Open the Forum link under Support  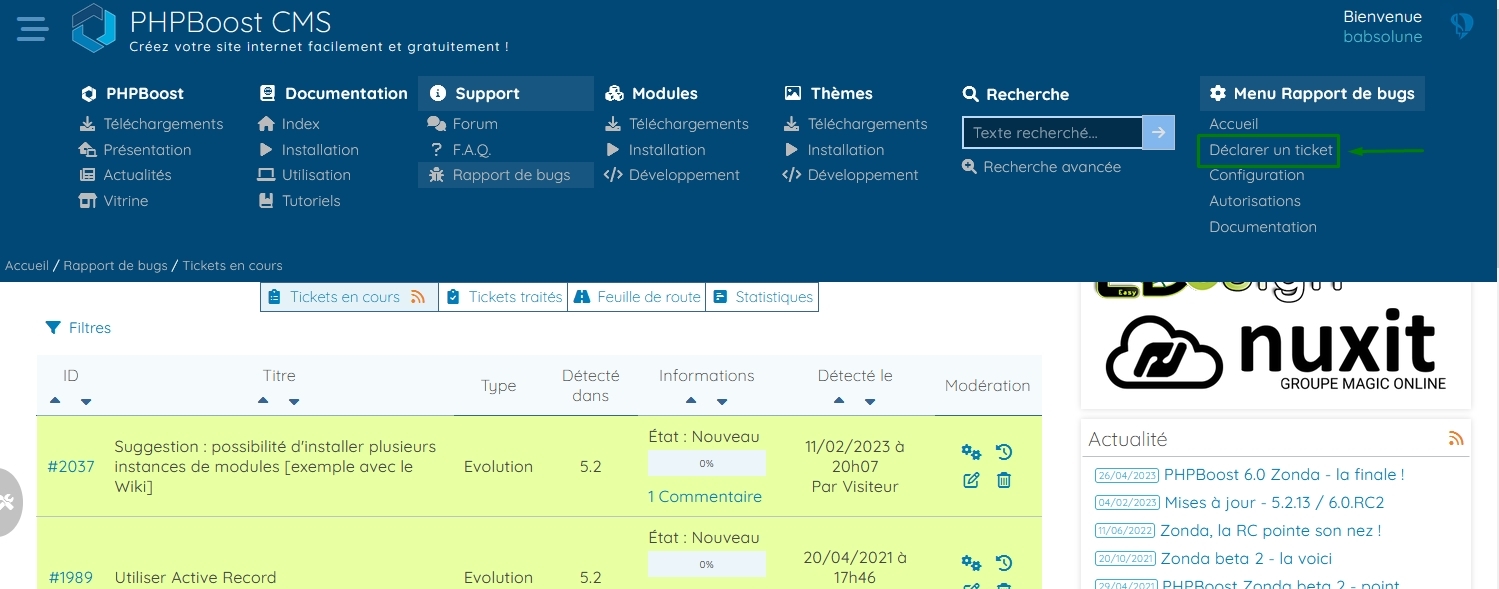[462, 124]
